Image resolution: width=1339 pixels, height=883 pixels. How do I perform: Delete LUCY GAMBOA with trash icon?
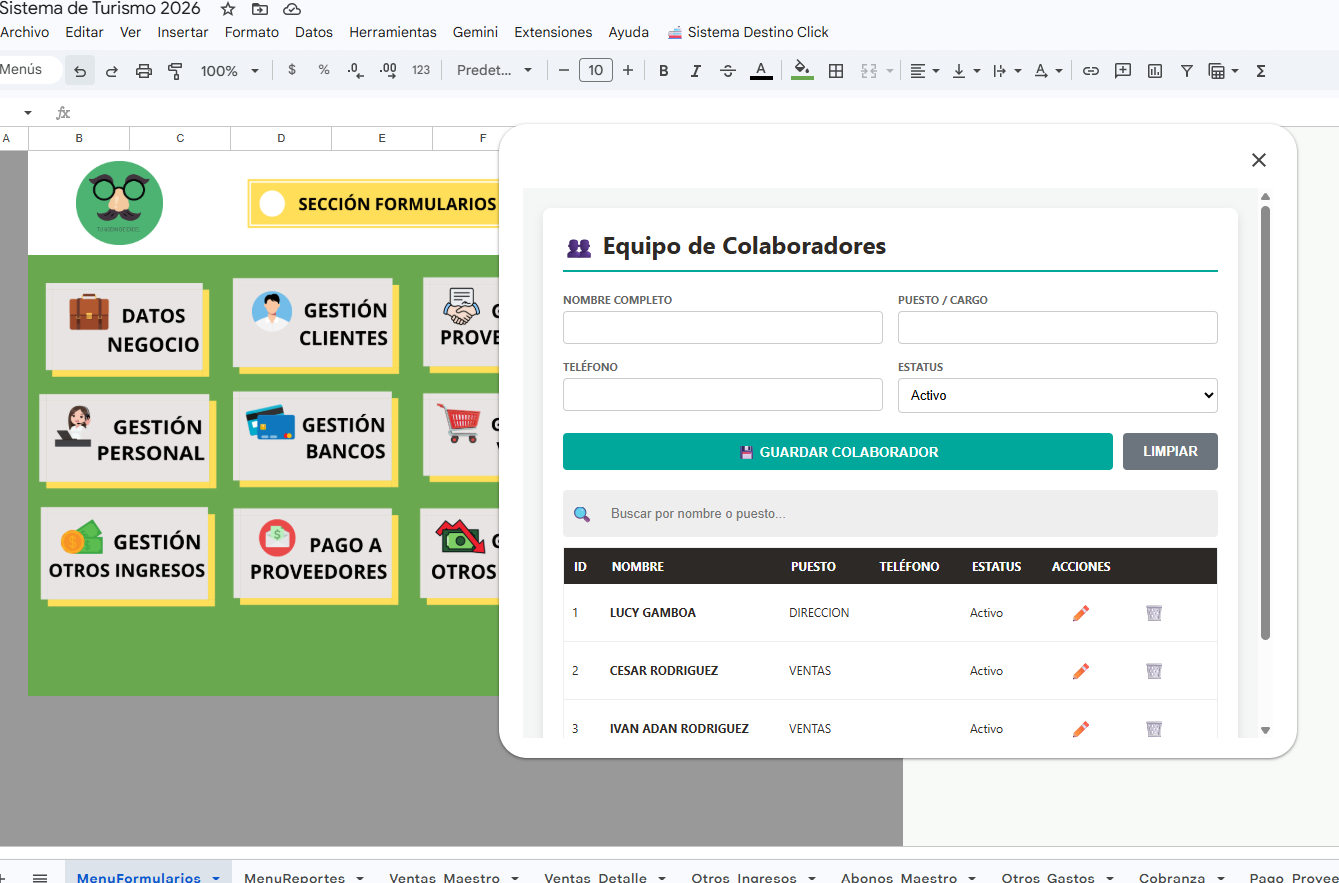[1154, 613]
